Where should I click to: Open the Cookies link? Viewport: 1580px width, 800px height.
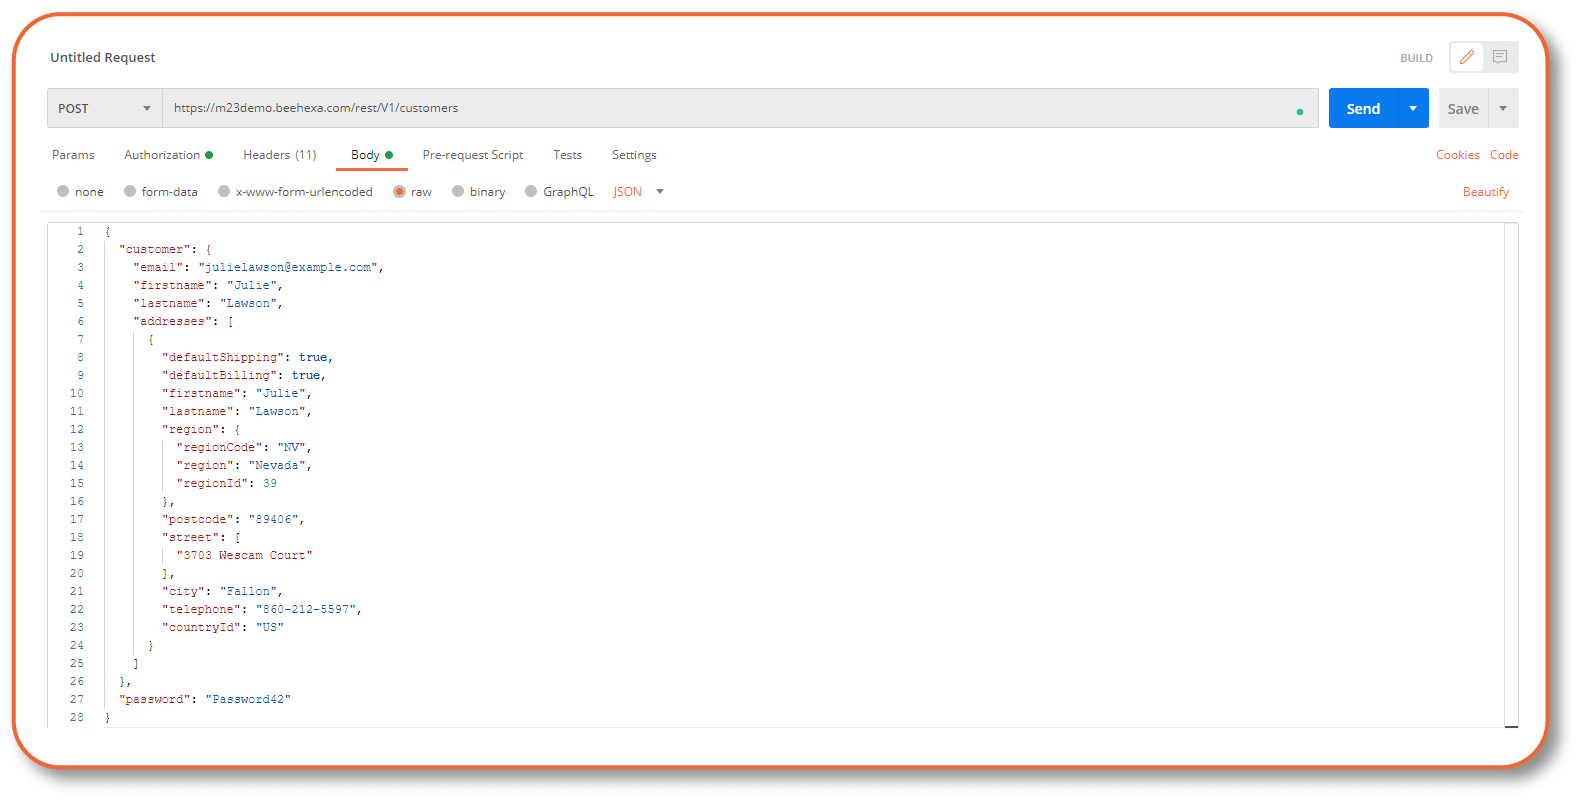tap(1457, 155)
